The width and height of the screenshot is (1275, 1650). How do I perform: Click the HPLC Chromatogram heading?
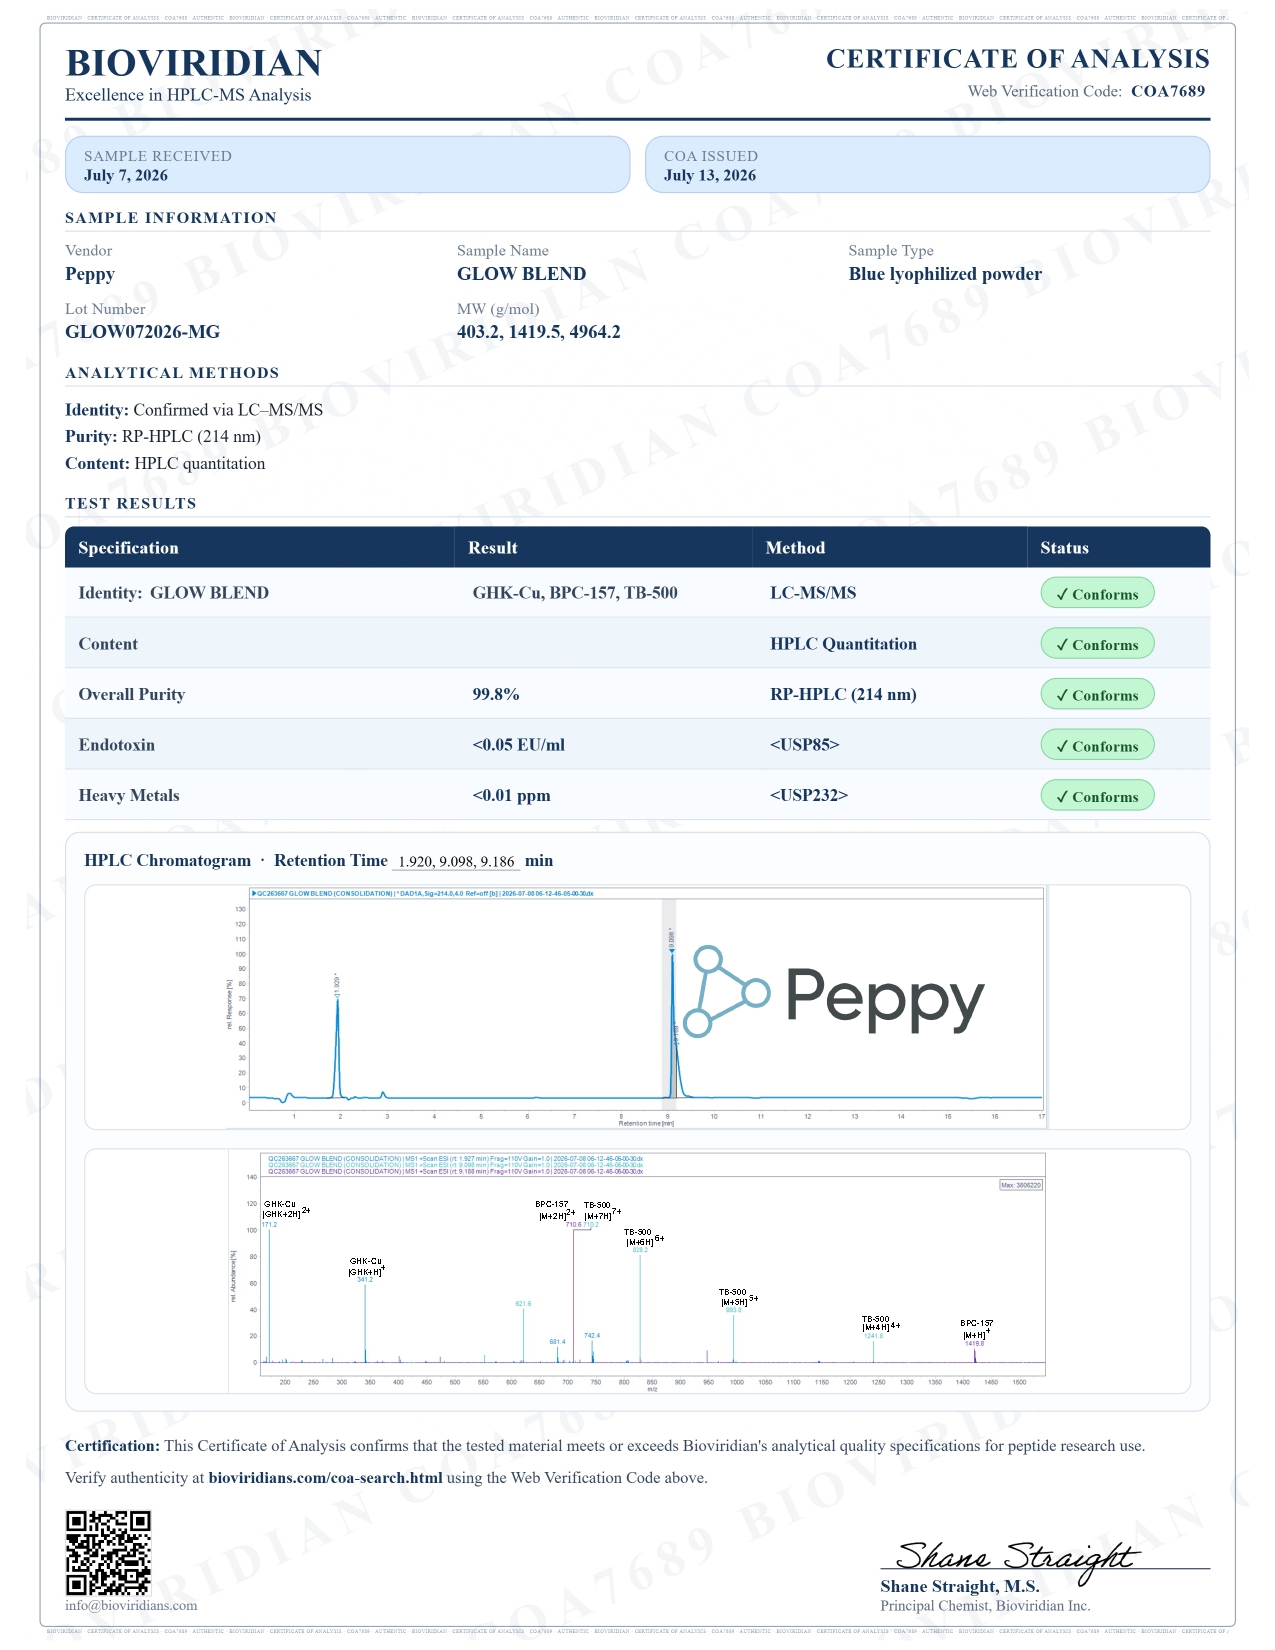coord(168,861)
